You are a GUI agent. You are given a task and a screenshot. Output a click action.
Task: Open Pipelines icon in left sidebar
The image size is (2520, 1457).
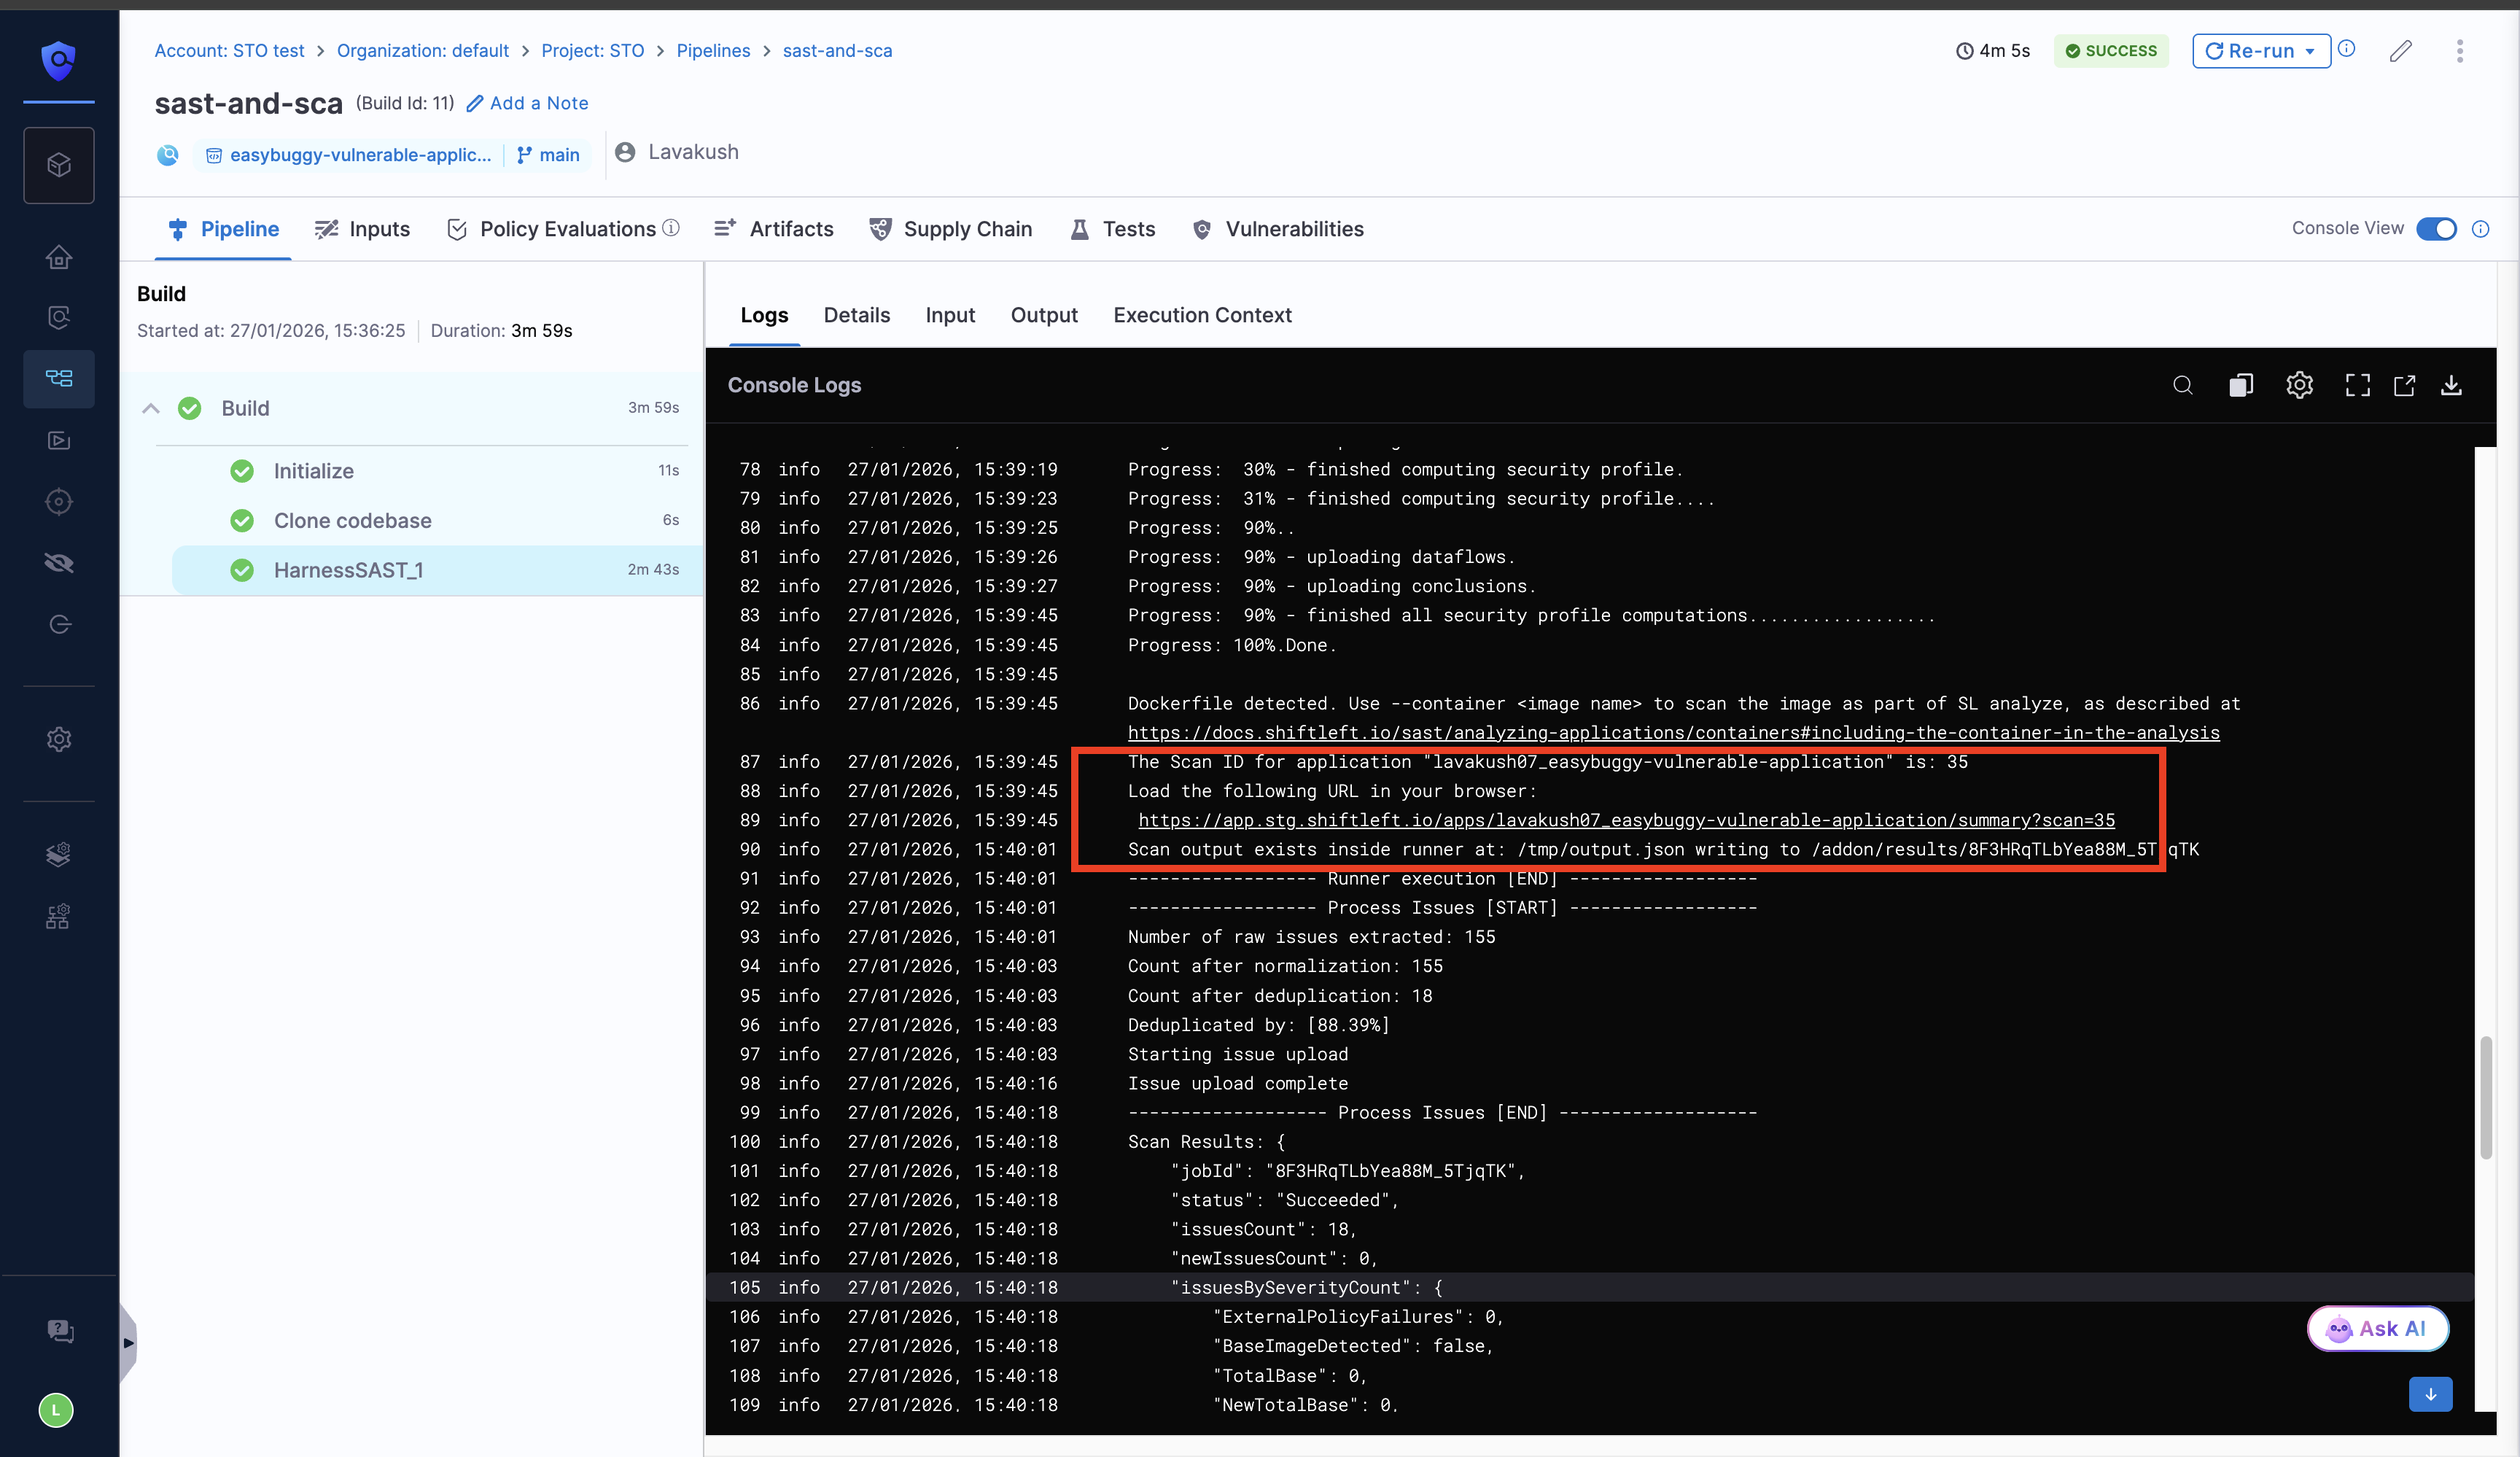point(59,378)
